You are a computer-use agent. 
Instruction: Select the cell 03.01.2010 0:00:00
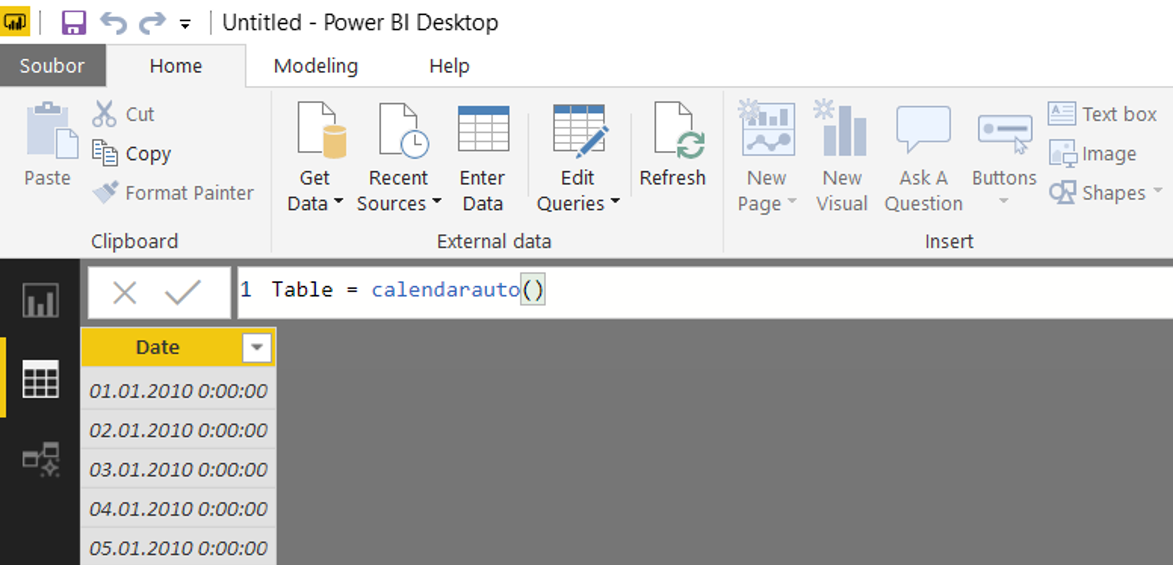point(178,470)
